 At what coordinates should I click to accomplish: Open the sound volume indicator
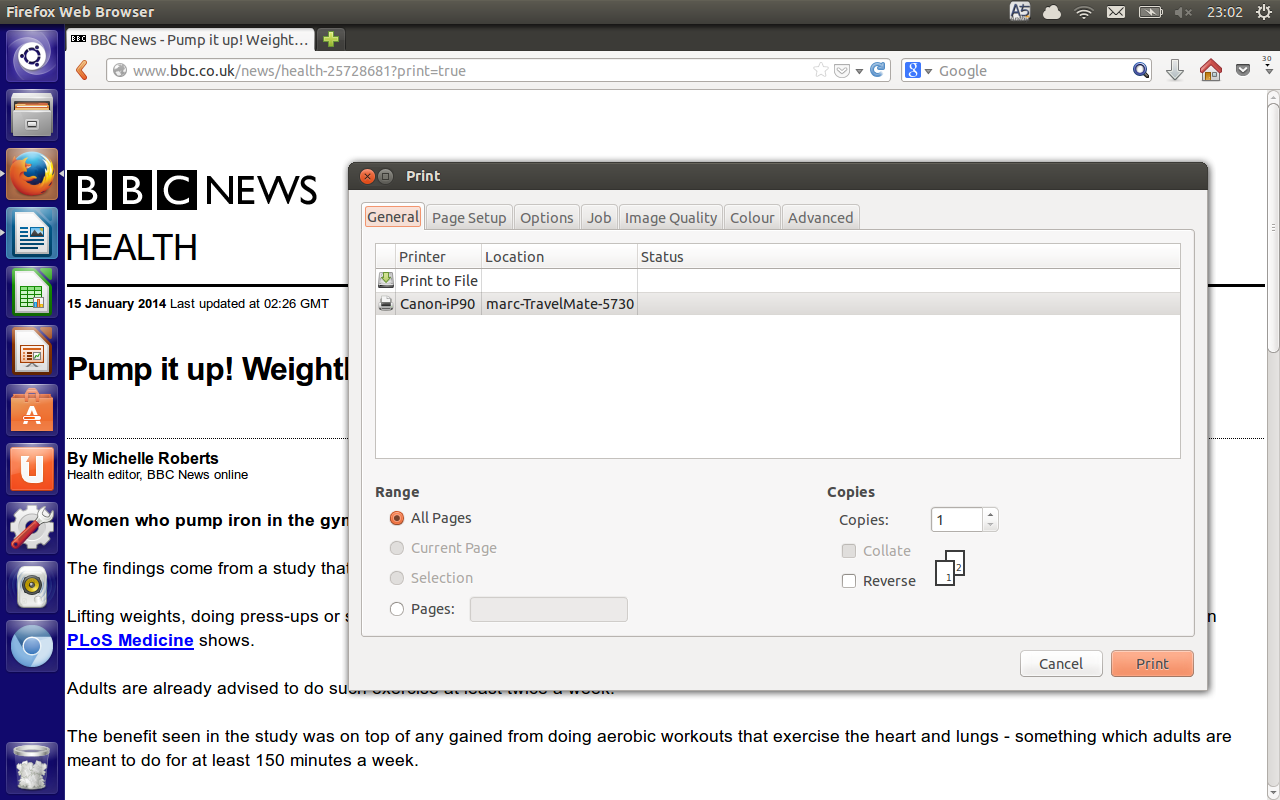(1183, 12)
